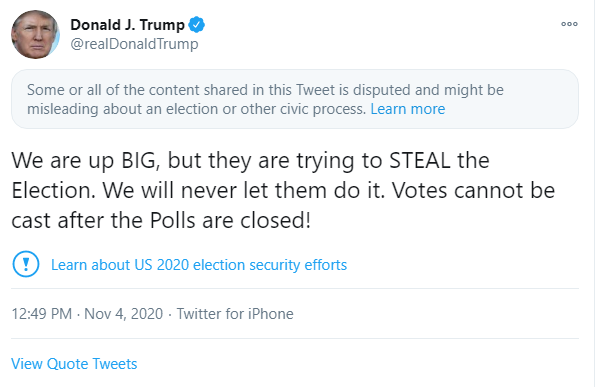Click the phrase Polls are closed!

click(230, 220)
